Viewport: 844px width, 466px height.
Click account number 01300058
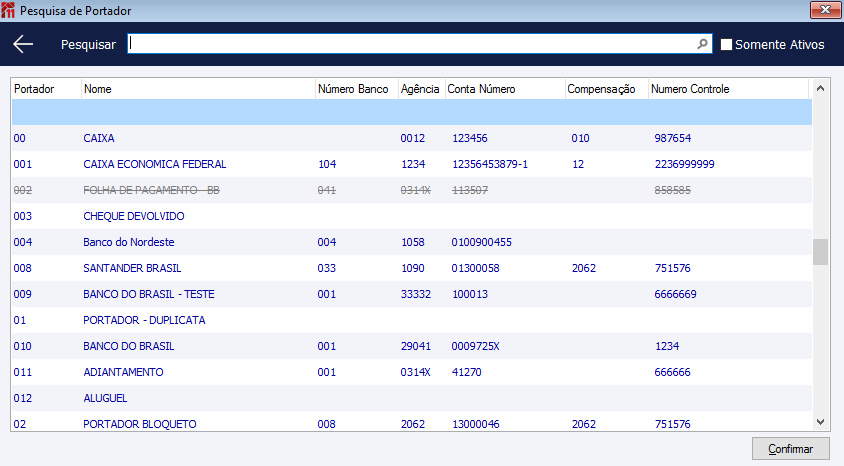tap(475, 268)
